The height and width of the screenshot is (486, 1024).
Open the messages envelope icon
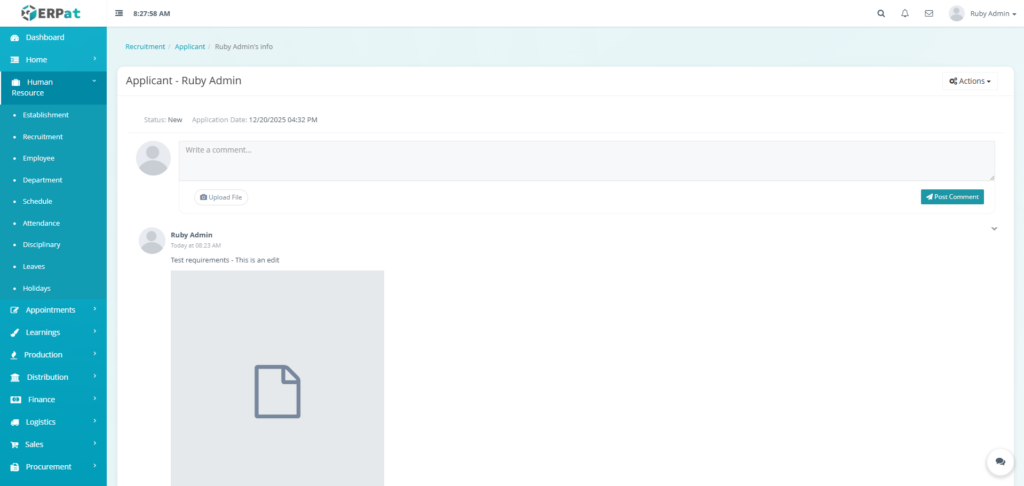929,13
